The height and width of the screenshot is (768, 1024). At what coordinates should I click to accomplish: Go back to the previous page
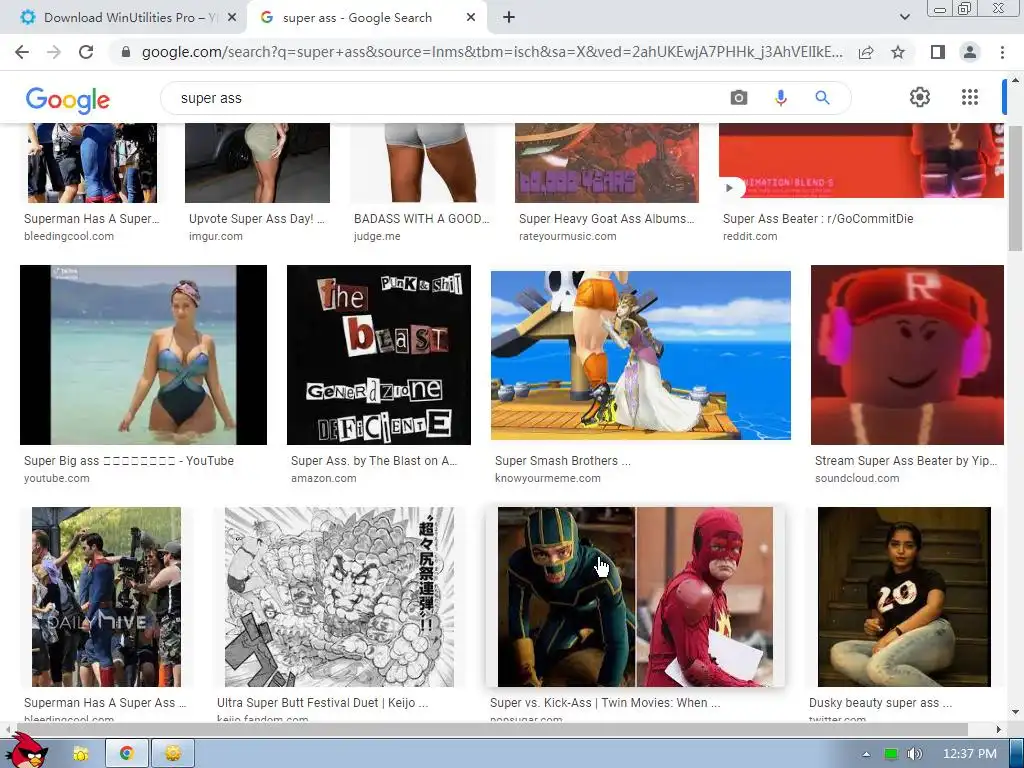click(22, 52)
